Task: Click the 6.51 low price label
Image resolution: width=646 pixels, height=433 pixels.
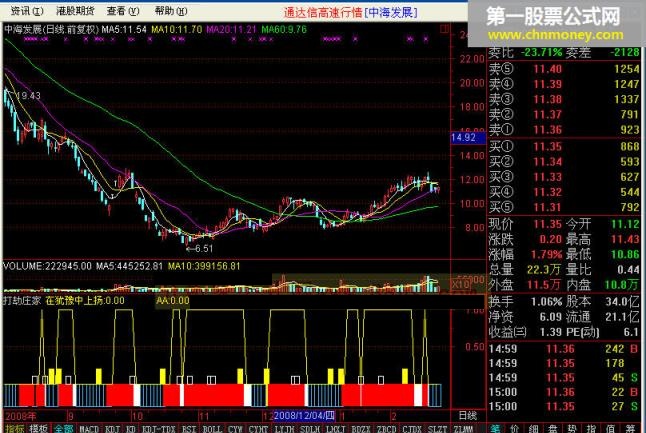Action: [204, 248]
